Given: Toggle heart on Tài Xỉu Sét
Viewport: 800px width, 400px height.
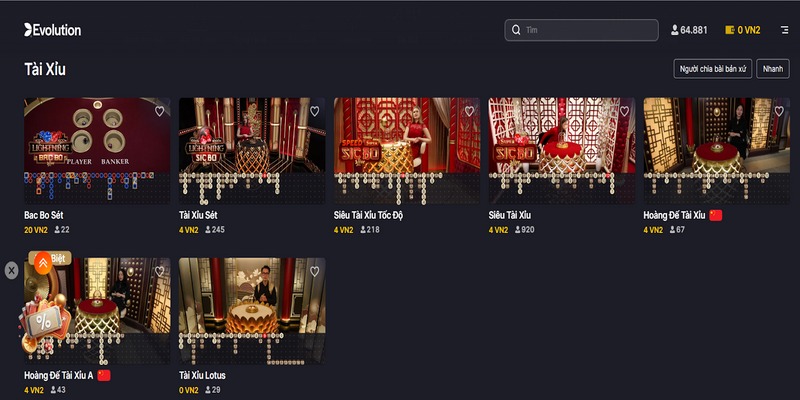Looking at the screenshot, I should 315,111.
